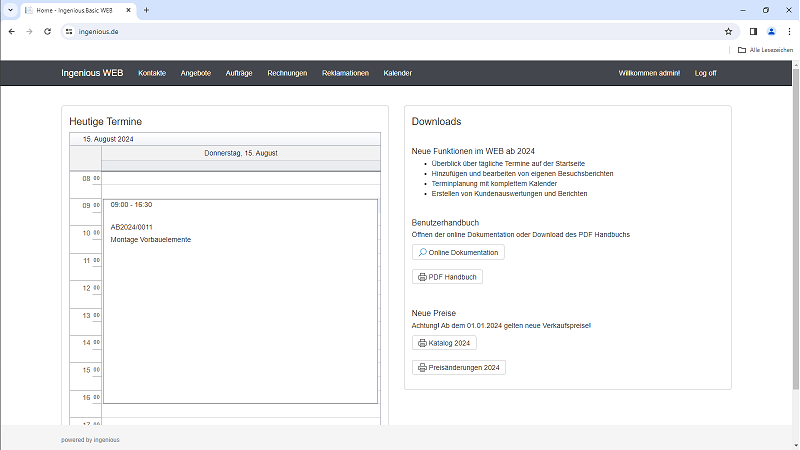The height and width of the screenshot is (450, 800).
Task: Click the printer icon on Katalog 2024
Action: [x=422, y=343]
